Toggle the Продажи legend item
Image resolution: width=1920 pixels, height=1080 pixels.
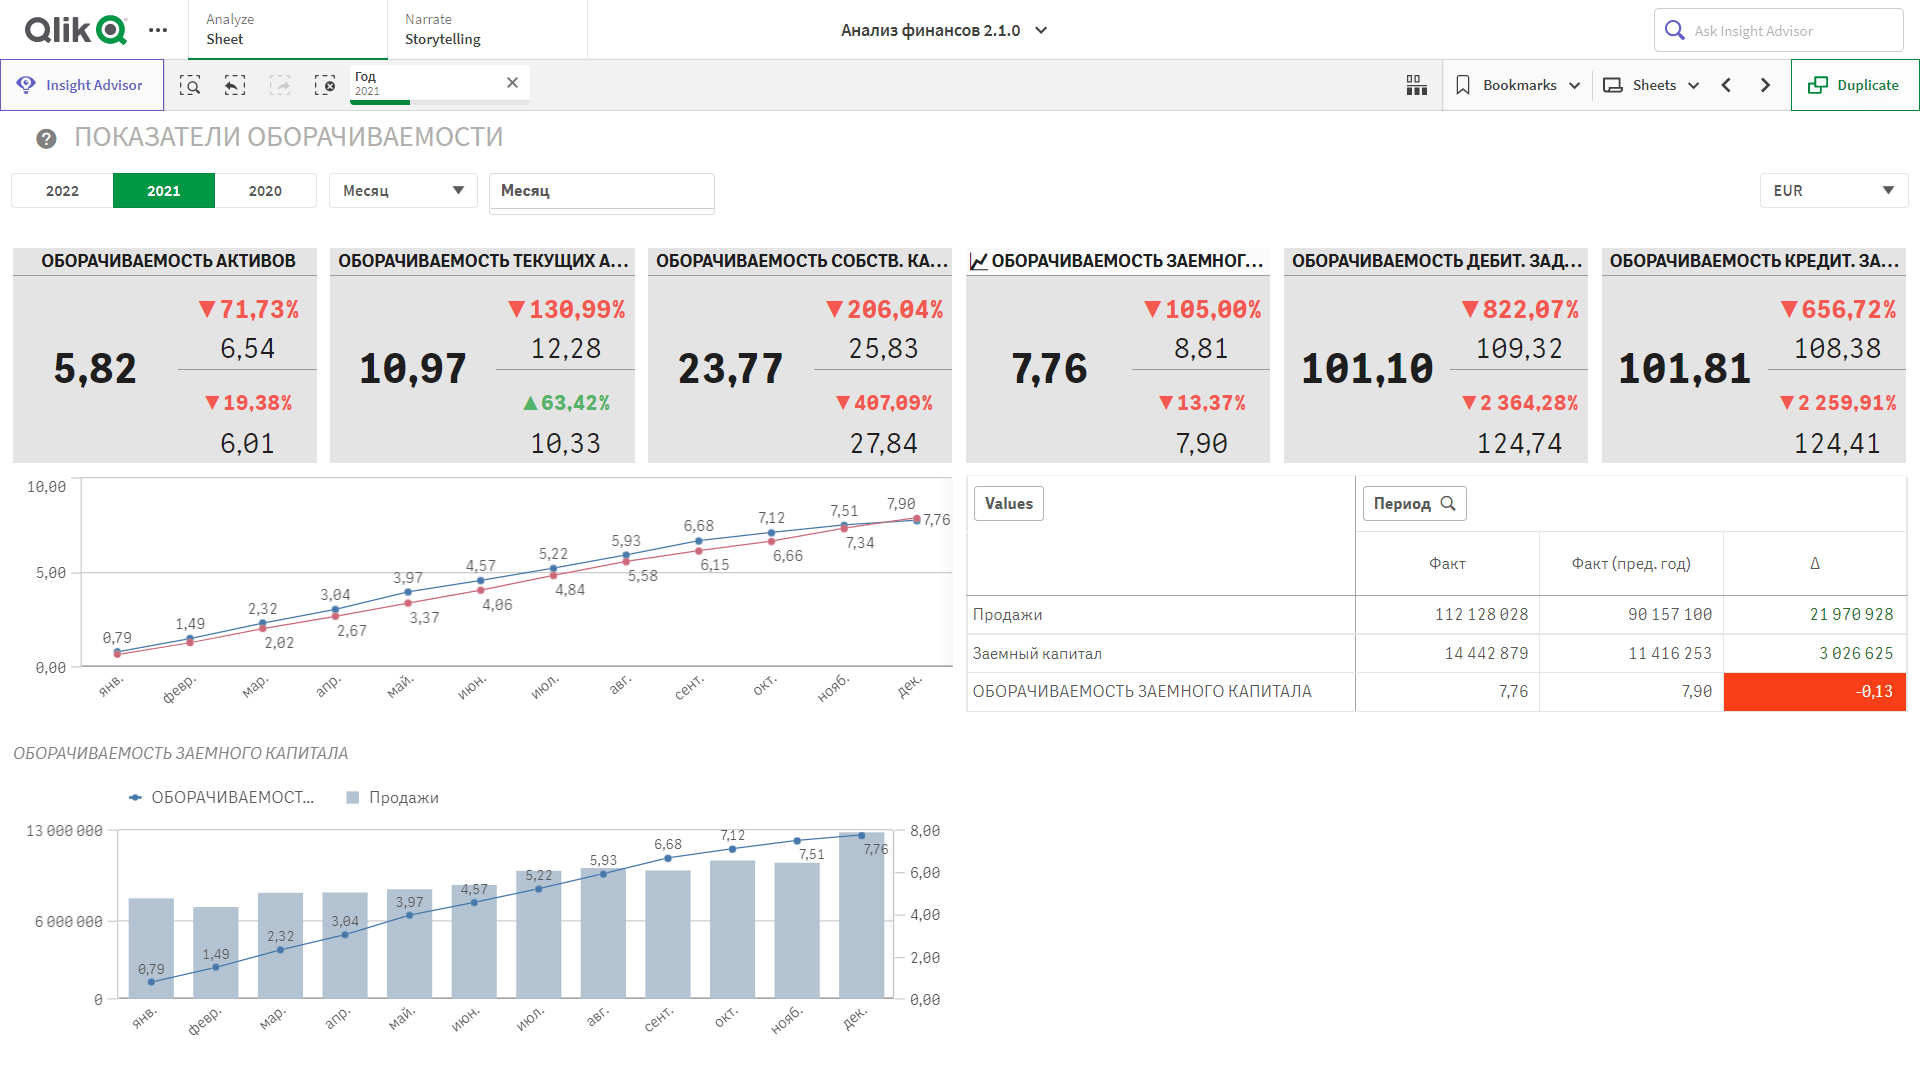pos(392,798)
